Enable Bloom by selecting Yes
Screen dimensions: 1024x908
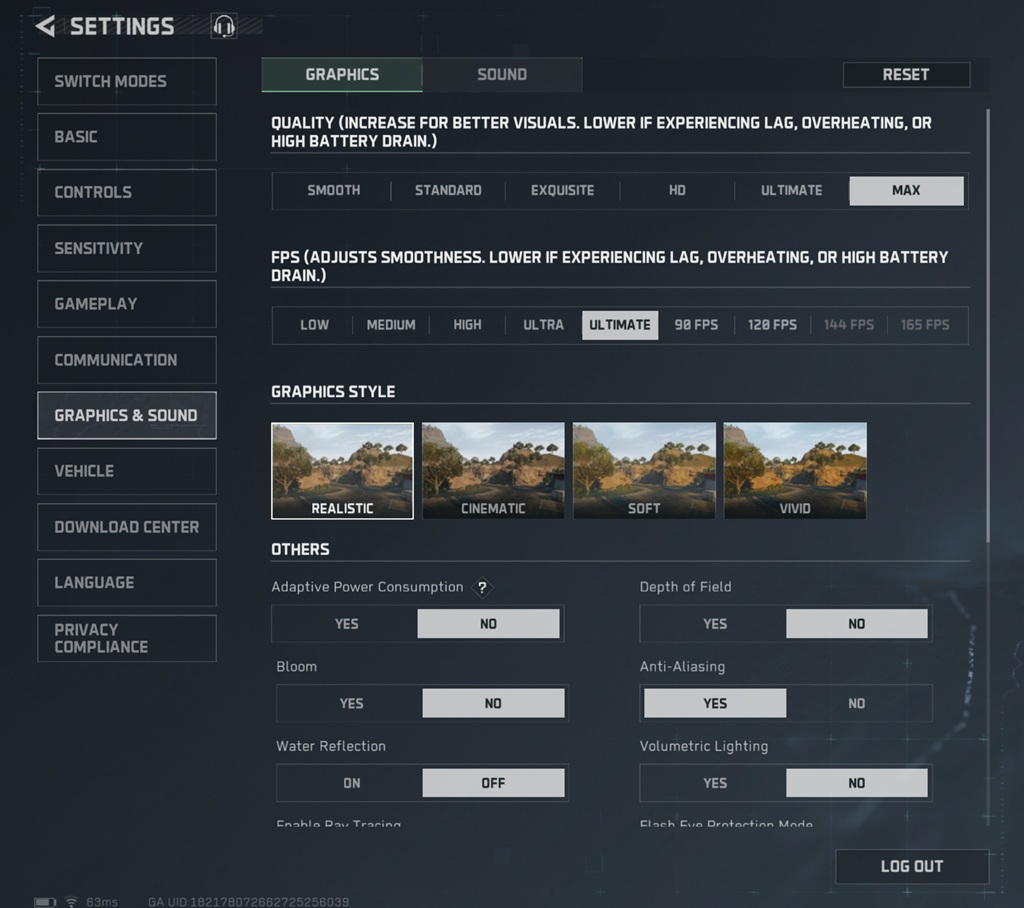coord(350,703)
